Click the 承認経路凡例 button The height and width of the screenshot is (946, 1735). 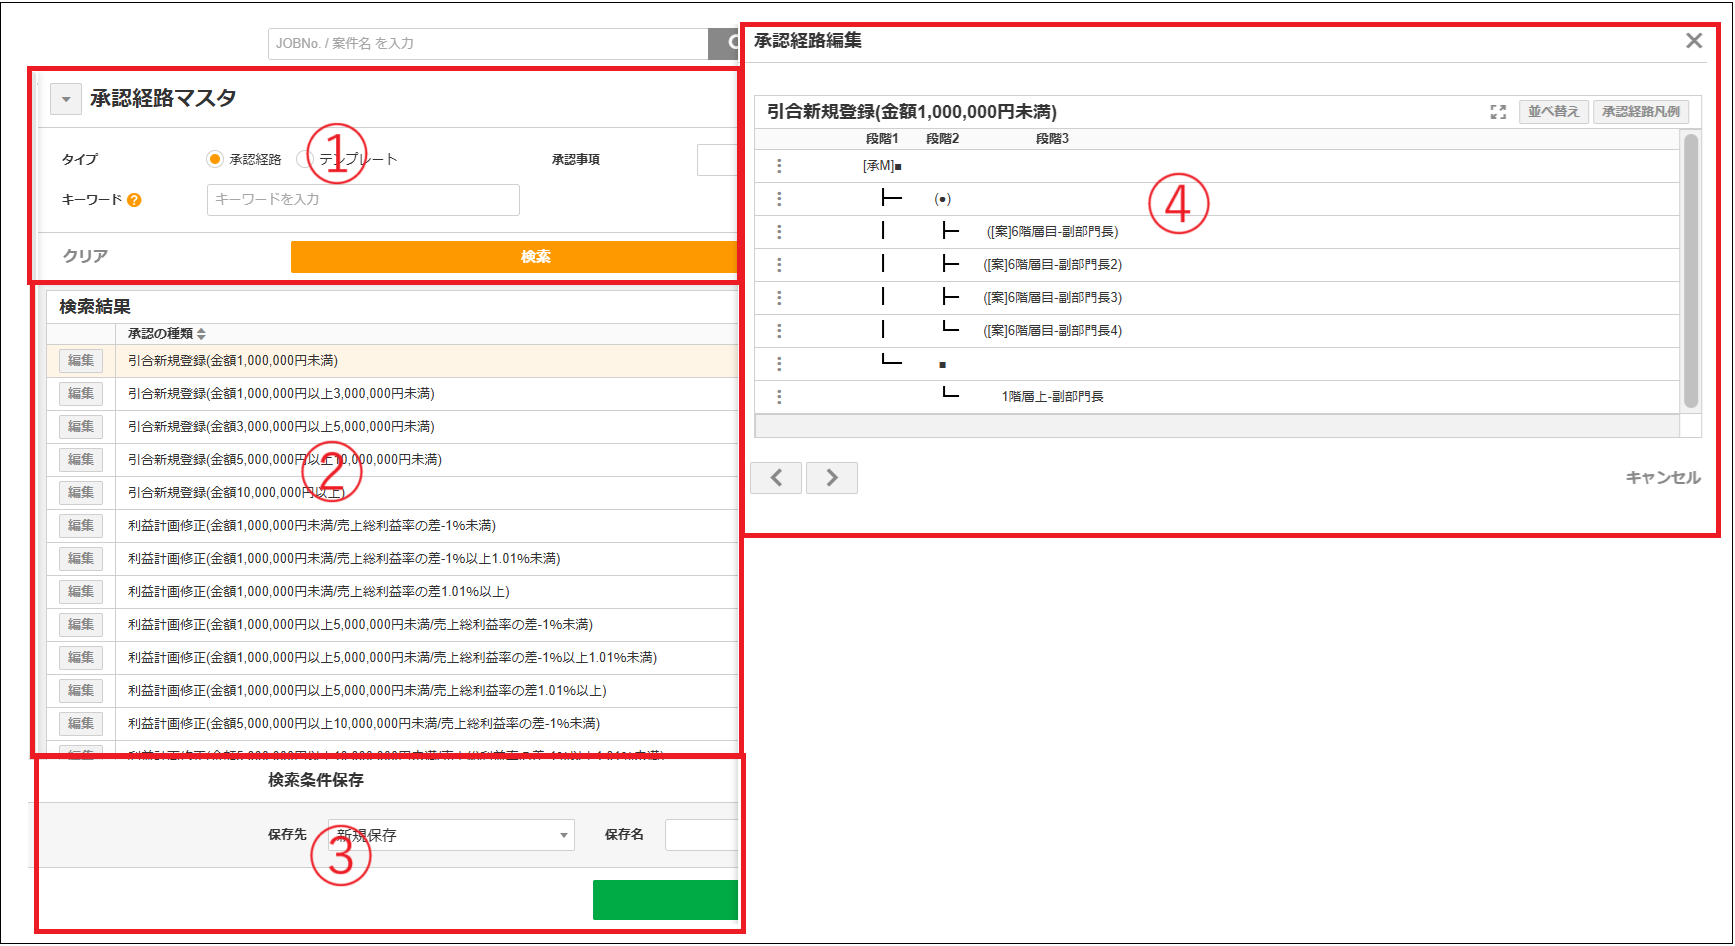pos(1640,112)
